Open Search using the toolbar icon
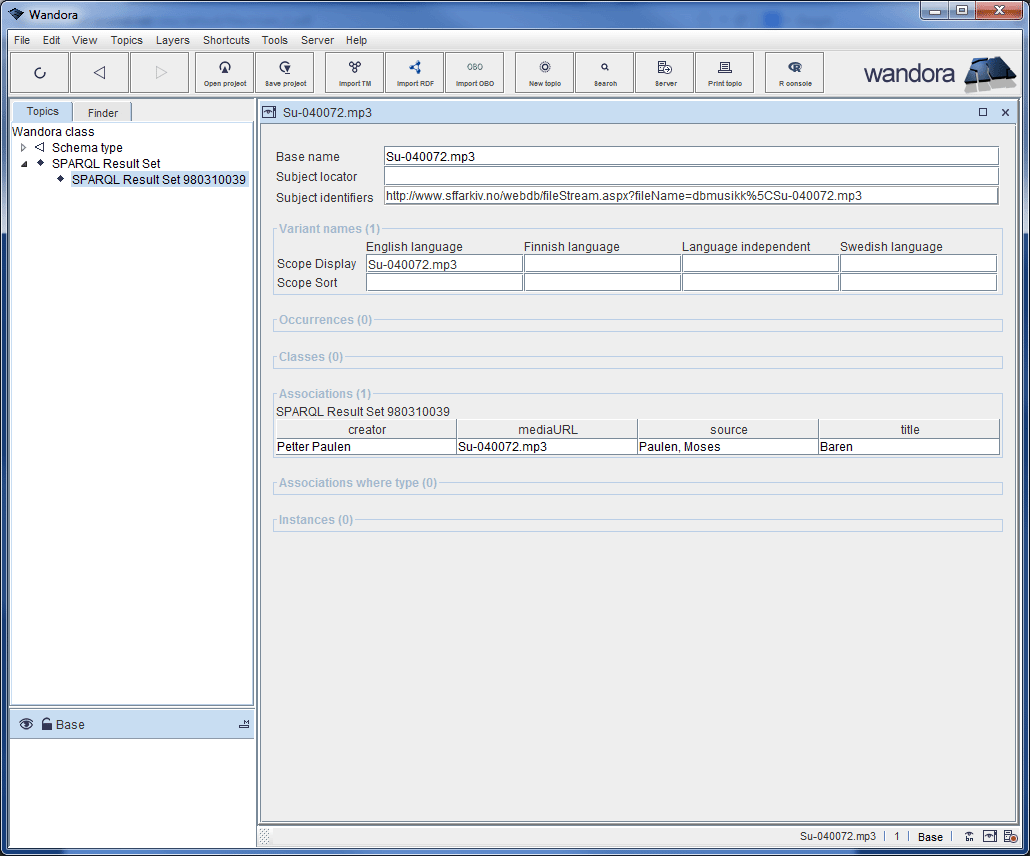This screenshot has width=1030, height=856. tap(604, 72)
